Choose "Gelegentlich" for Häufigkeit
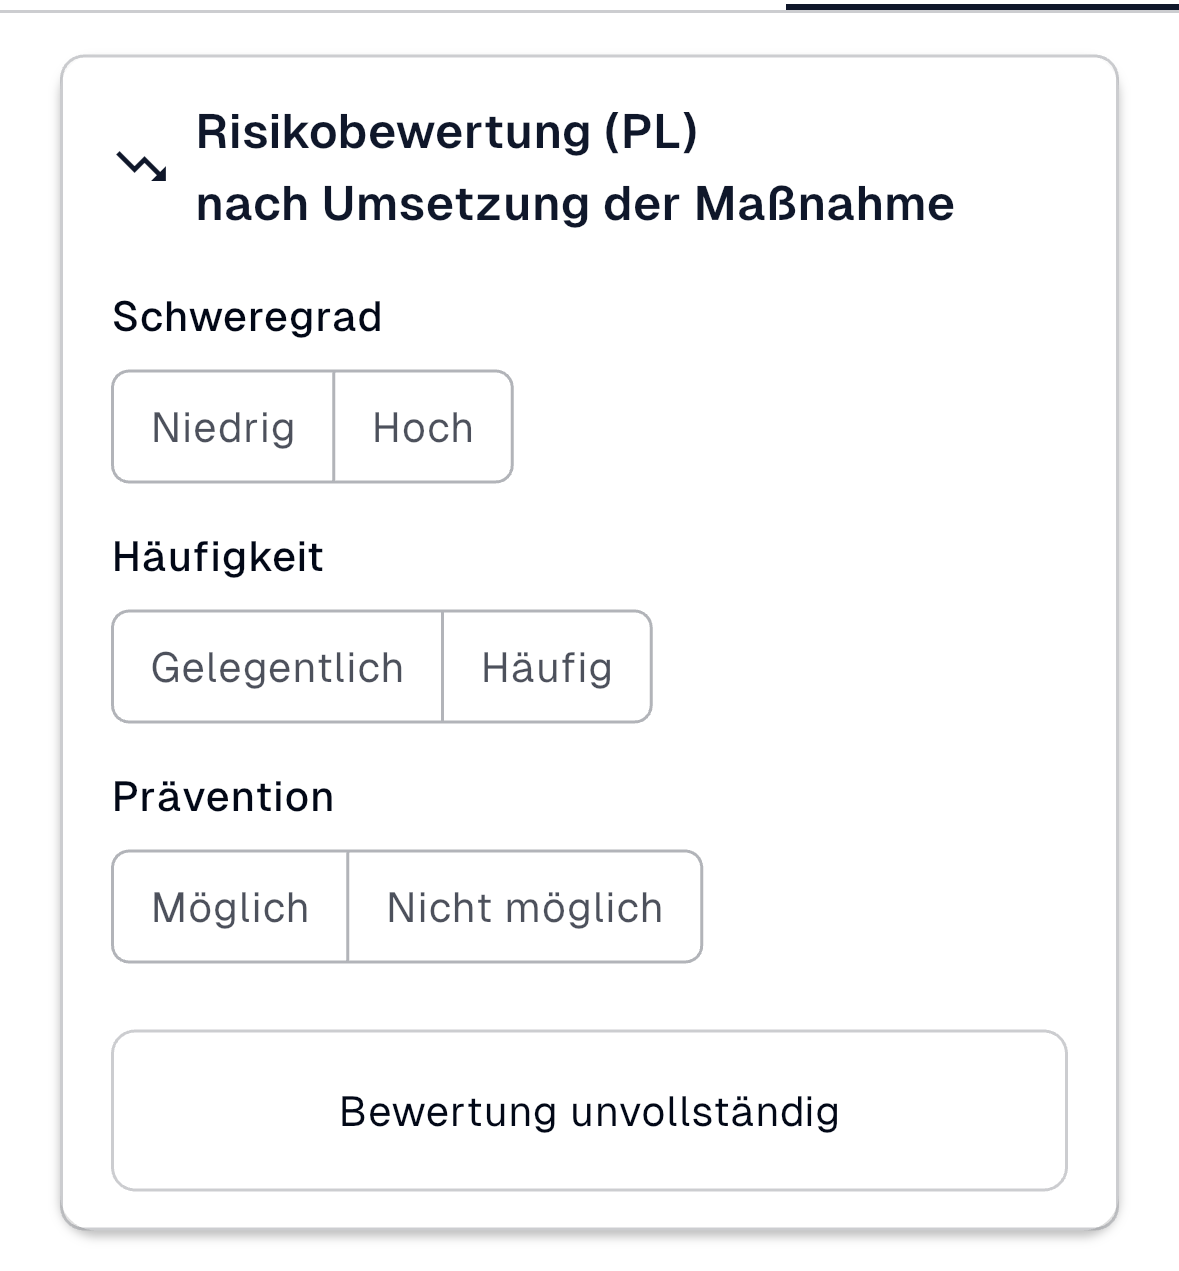 (276, 667)
